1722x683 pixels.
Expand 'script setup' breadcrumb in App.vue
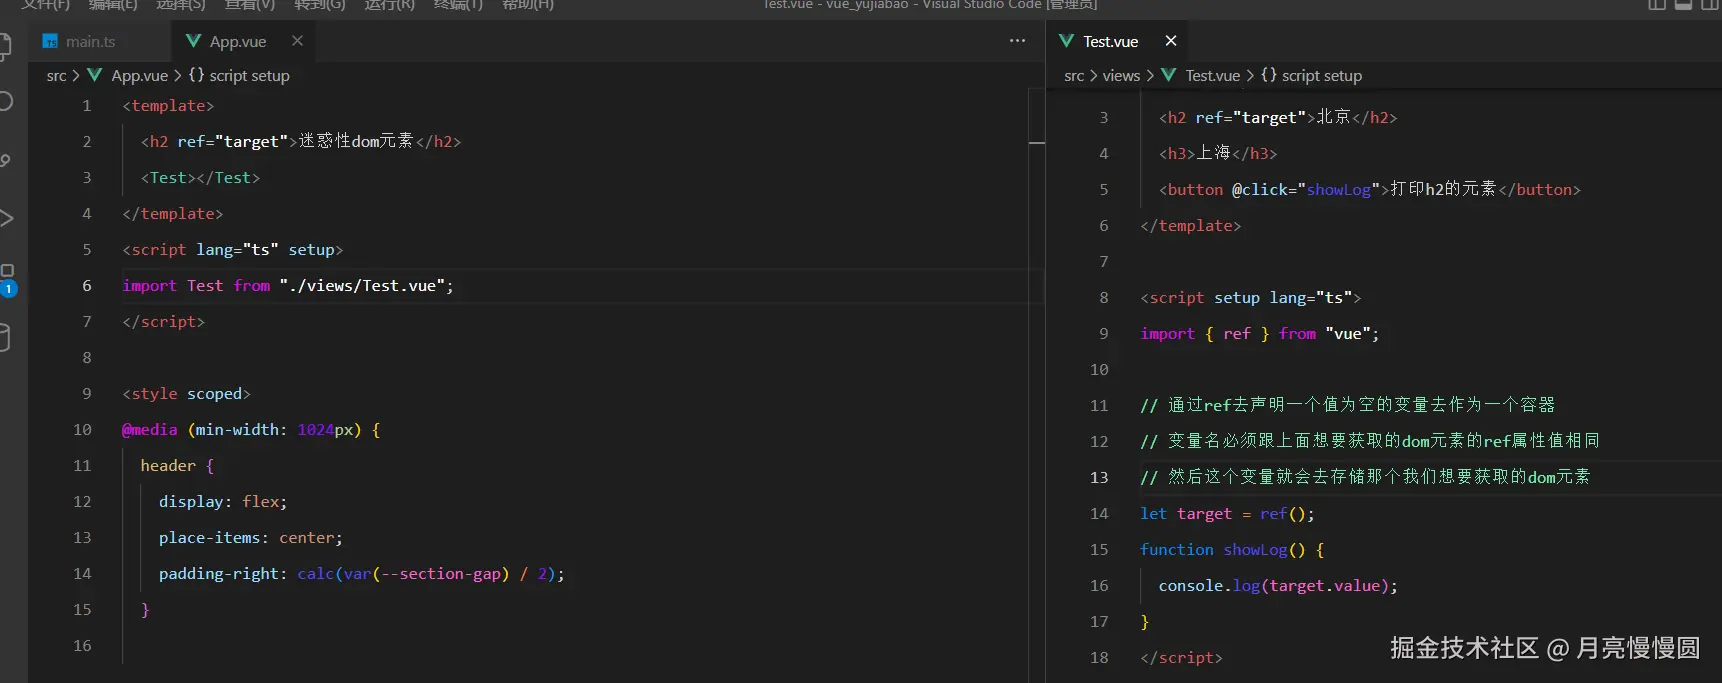coord(249,76)
